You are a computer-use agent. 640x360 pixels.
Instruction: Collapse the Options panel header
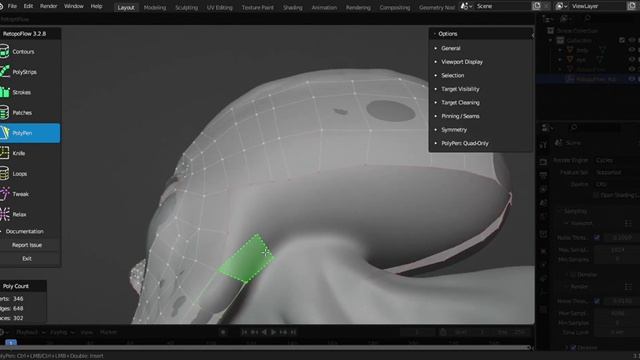point(480,34)
